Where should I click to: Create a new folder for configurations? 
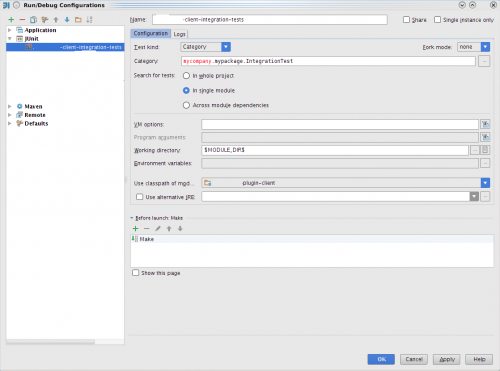click(x=78, y=20)
